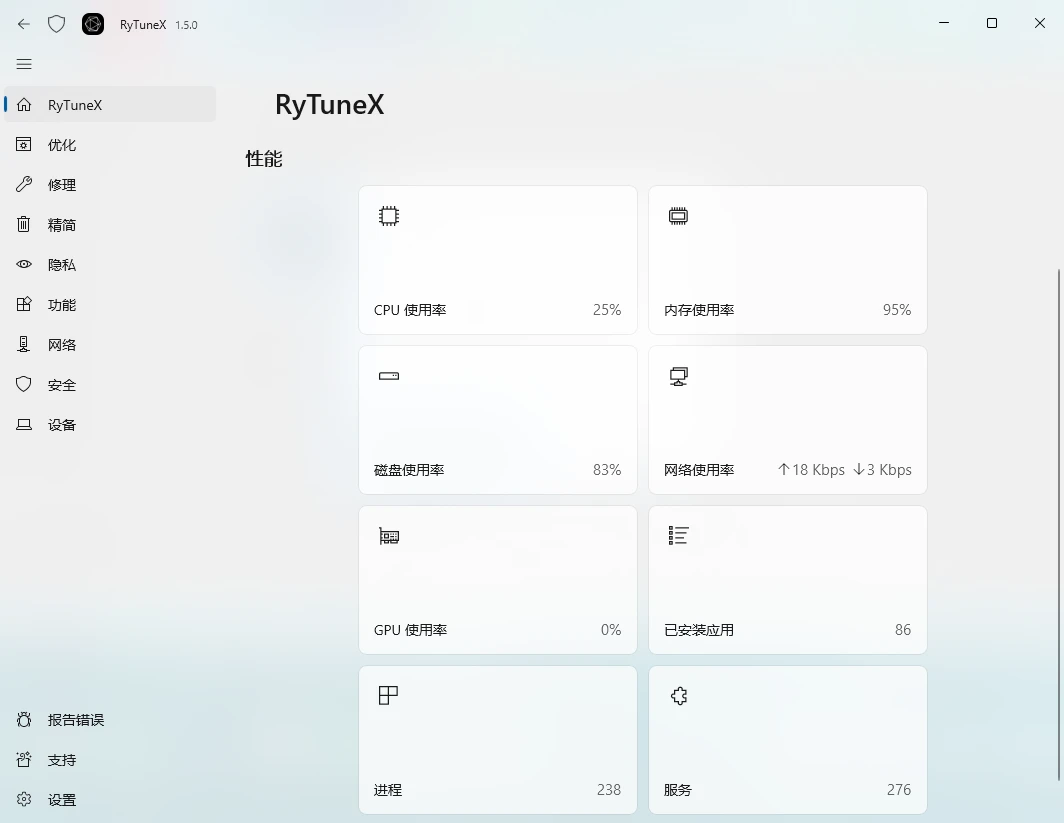Click the back arrow in the title bar

[x=24, y=24]
